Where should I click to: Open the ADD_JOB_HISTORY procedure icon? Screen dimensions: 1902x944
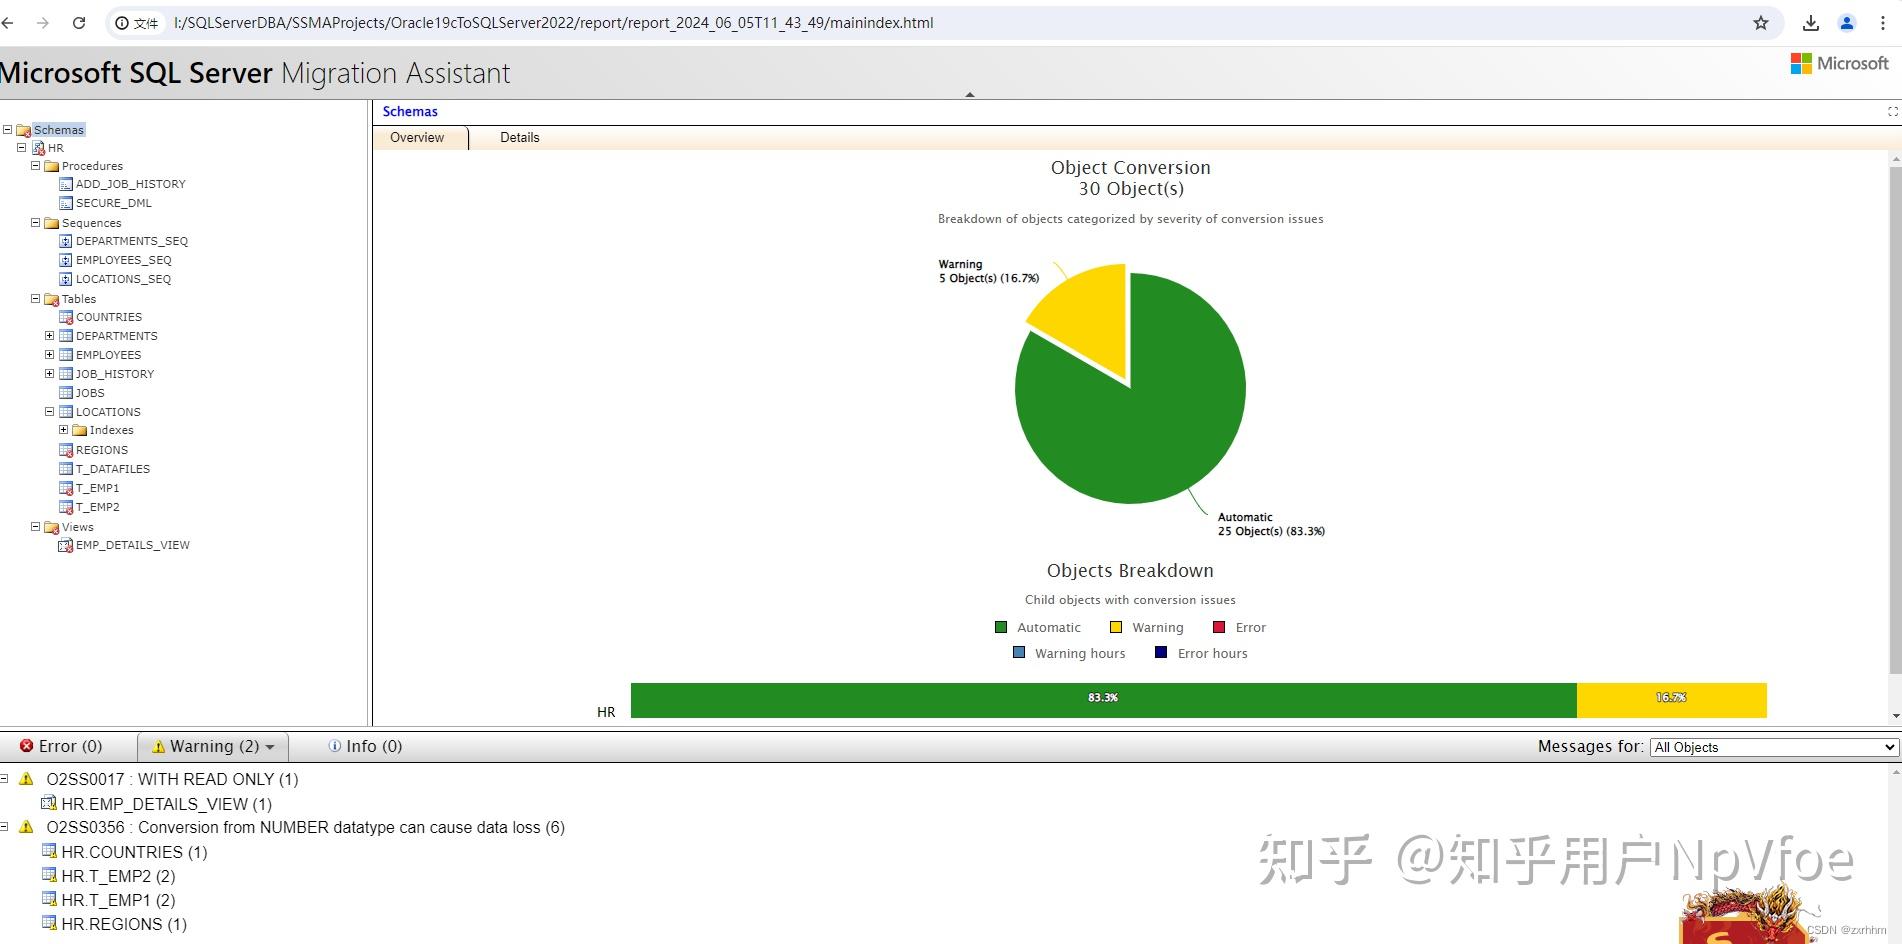pyautogui.click(x=66, y=184)
